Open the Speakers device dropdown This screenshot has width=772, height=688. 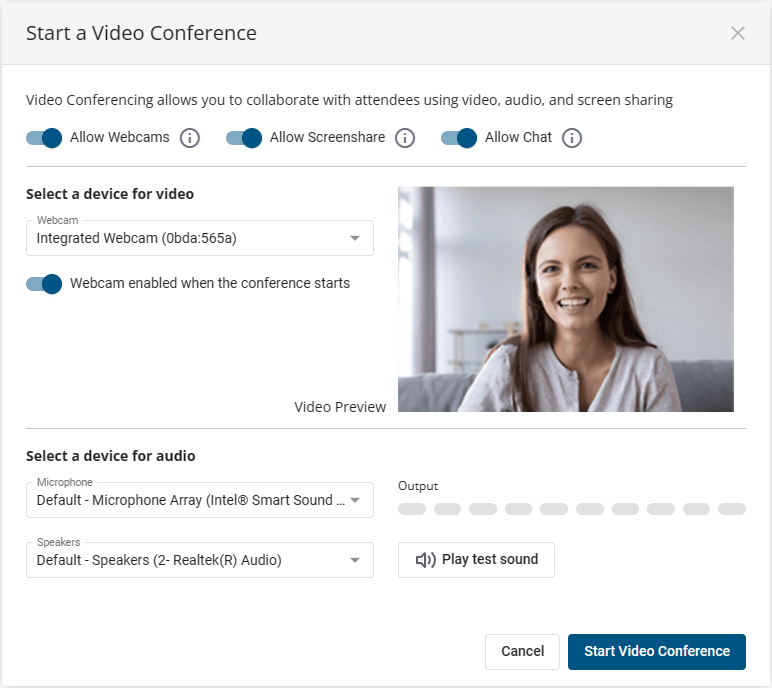[200, 560]
